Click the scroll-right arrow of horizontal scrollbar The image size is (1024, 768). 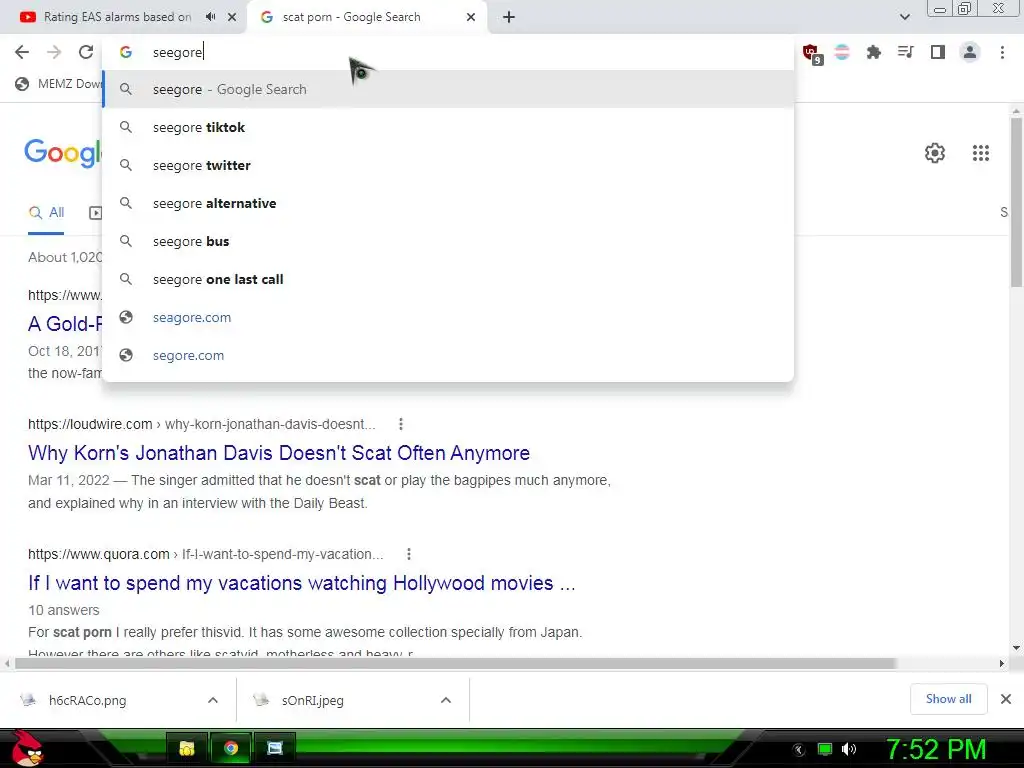(1001, 664)
